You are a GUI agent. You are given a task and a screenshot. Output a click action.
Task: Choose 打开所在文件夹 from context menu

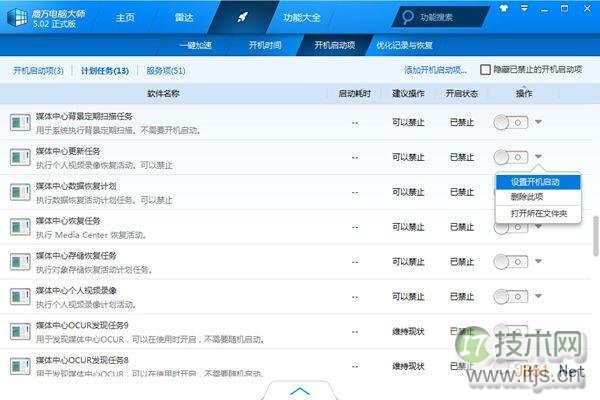point(538,213)
